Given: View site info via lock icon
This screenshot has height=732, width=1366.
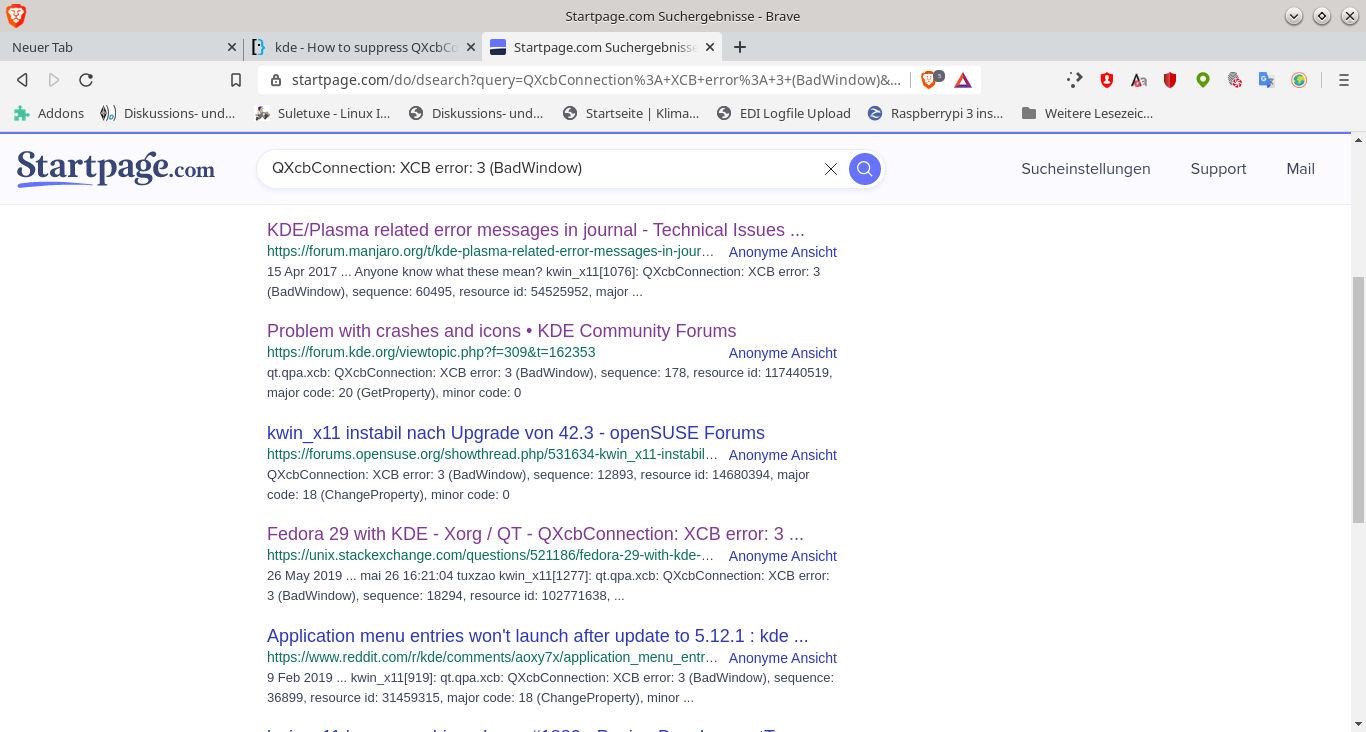Looking at the screenshot, I should [275, 80].
